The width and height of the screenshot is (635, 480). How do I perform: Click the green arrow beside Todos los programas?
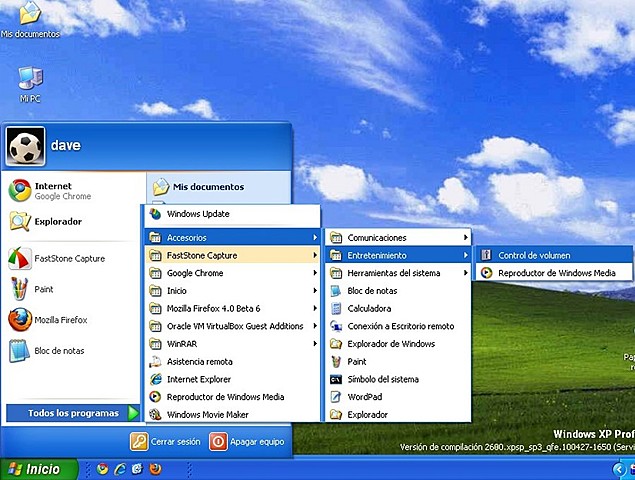click(x=133, y=413)
